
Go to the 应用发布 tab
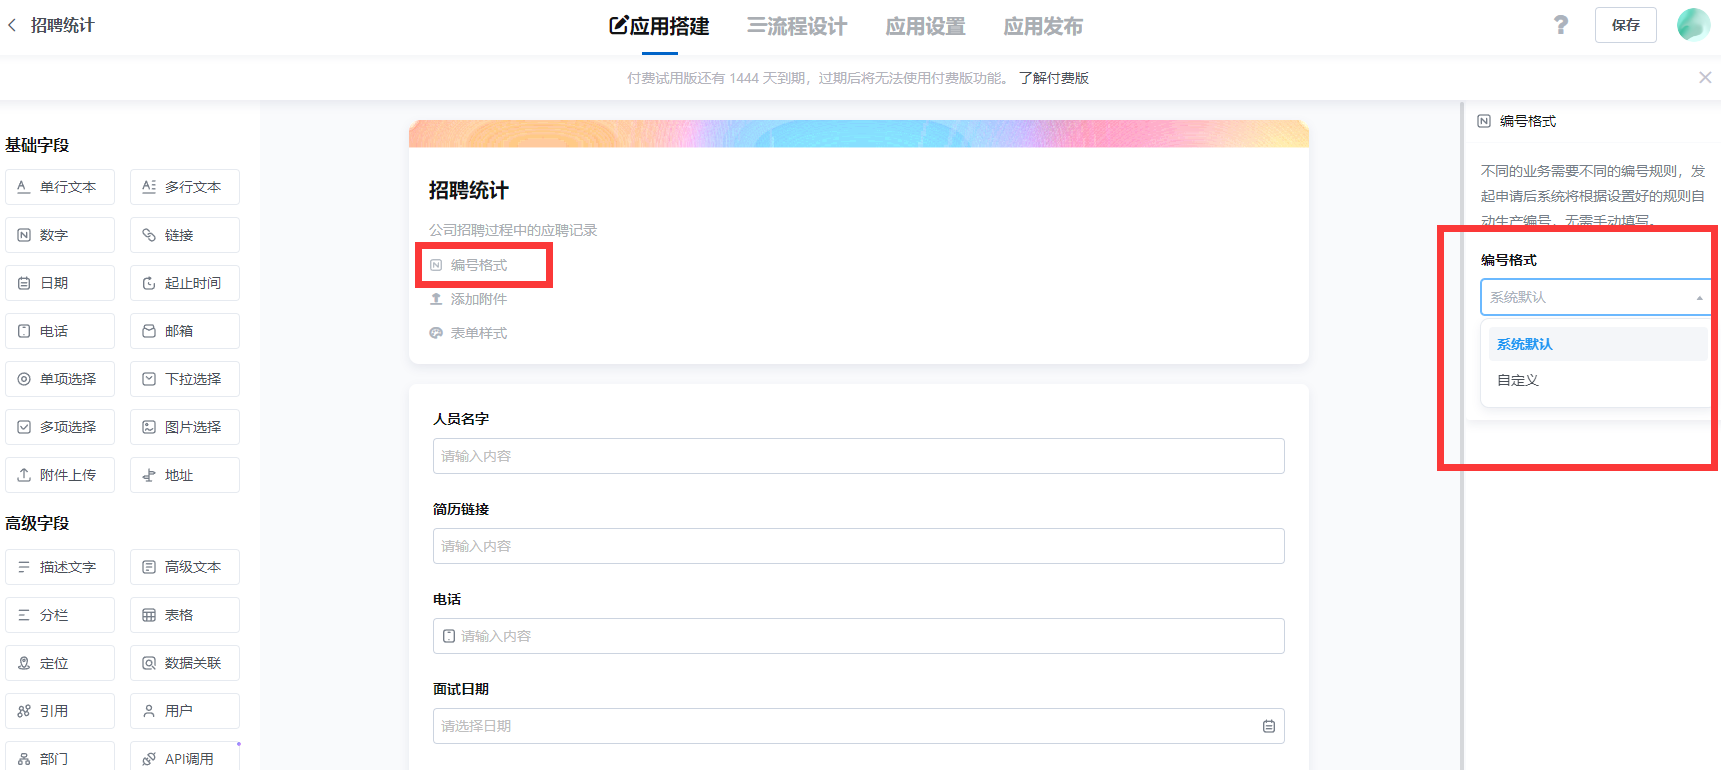(x=1043, y=26)
